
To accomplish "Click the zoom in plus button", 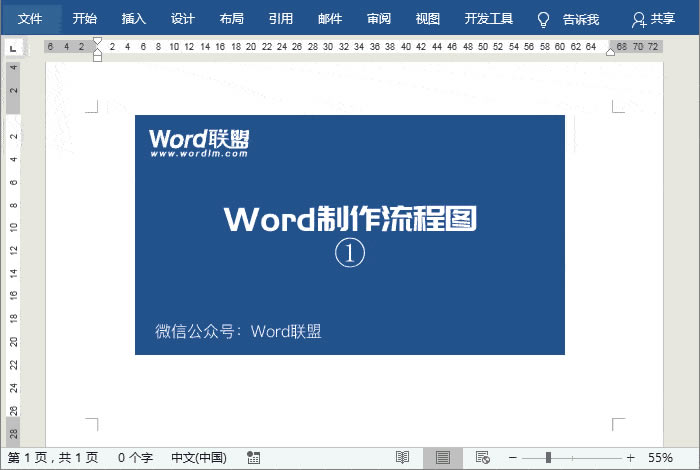I will click(x=630, y=457).
